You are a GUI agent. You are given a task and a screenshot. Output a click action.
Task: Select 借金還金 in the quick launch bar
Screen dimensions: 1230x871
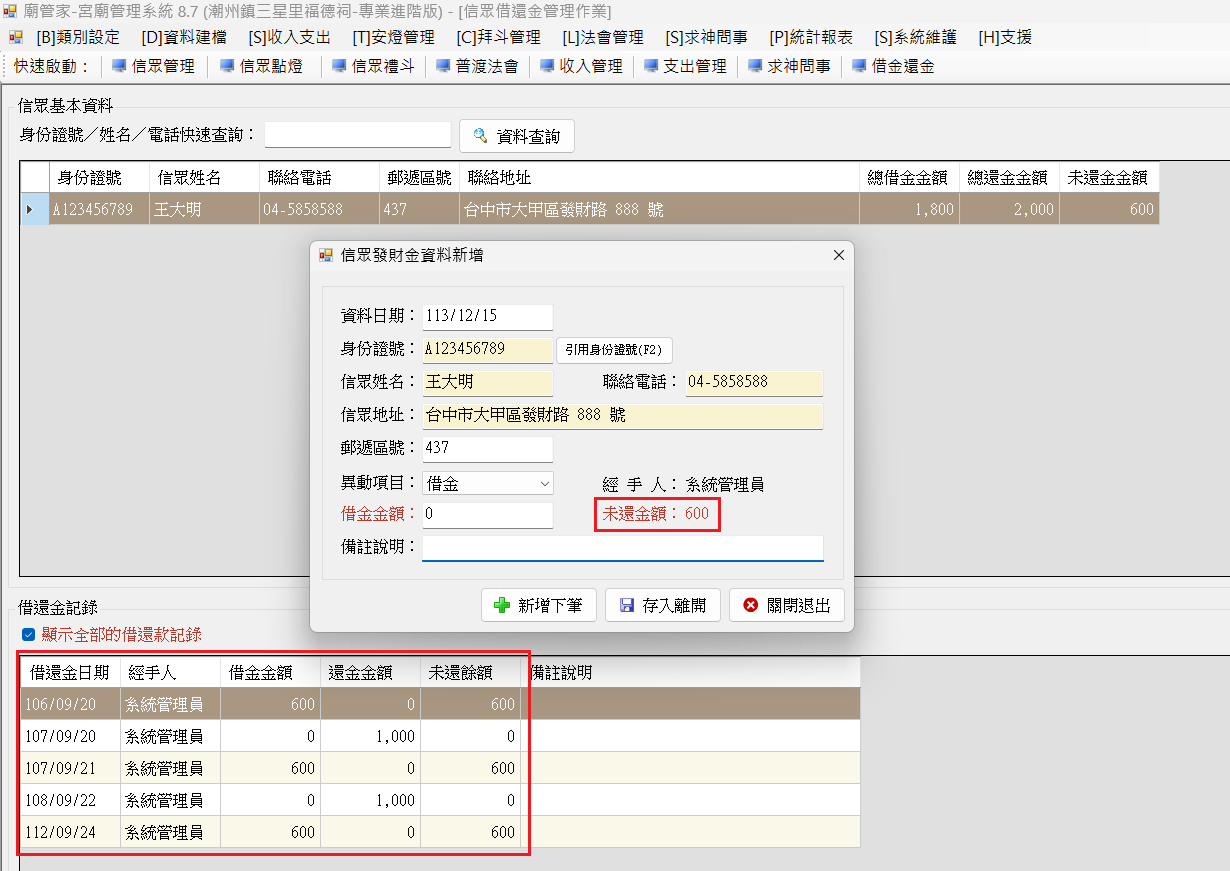(893, 66)
